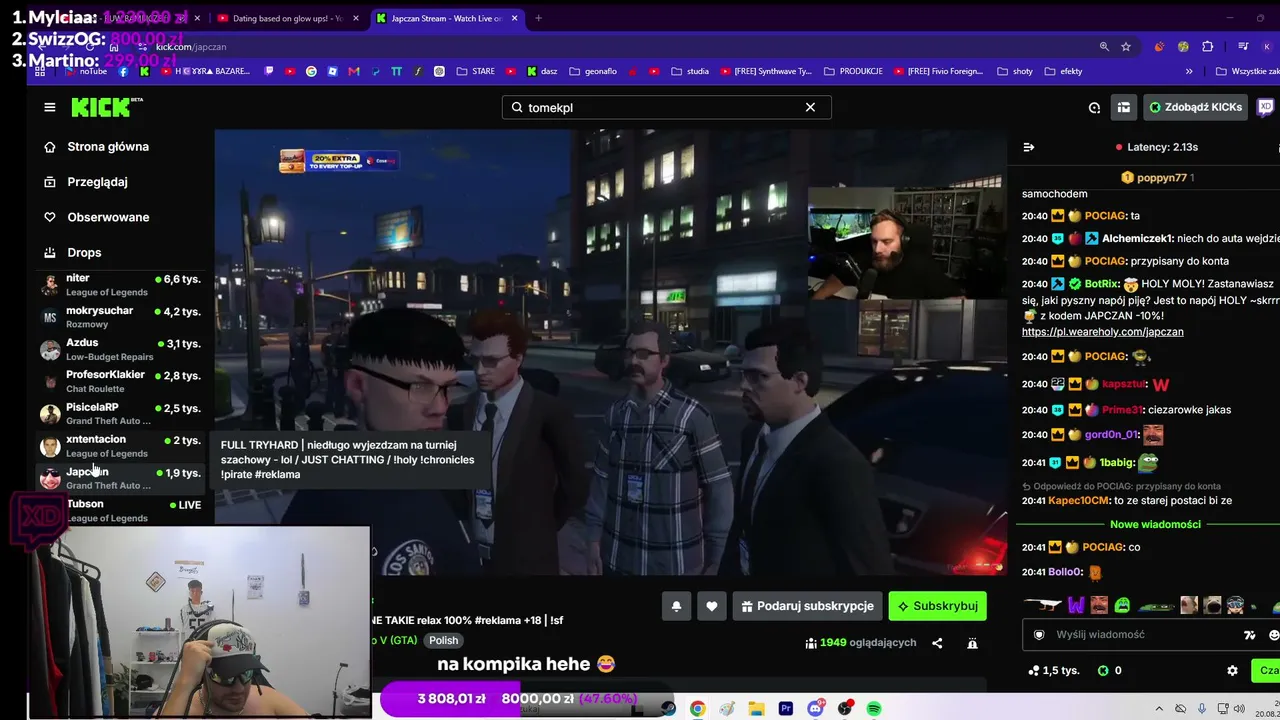Click Alchemiczek1 username in chat
This screenshot has width=1280, height=720.
(1137, 239)
